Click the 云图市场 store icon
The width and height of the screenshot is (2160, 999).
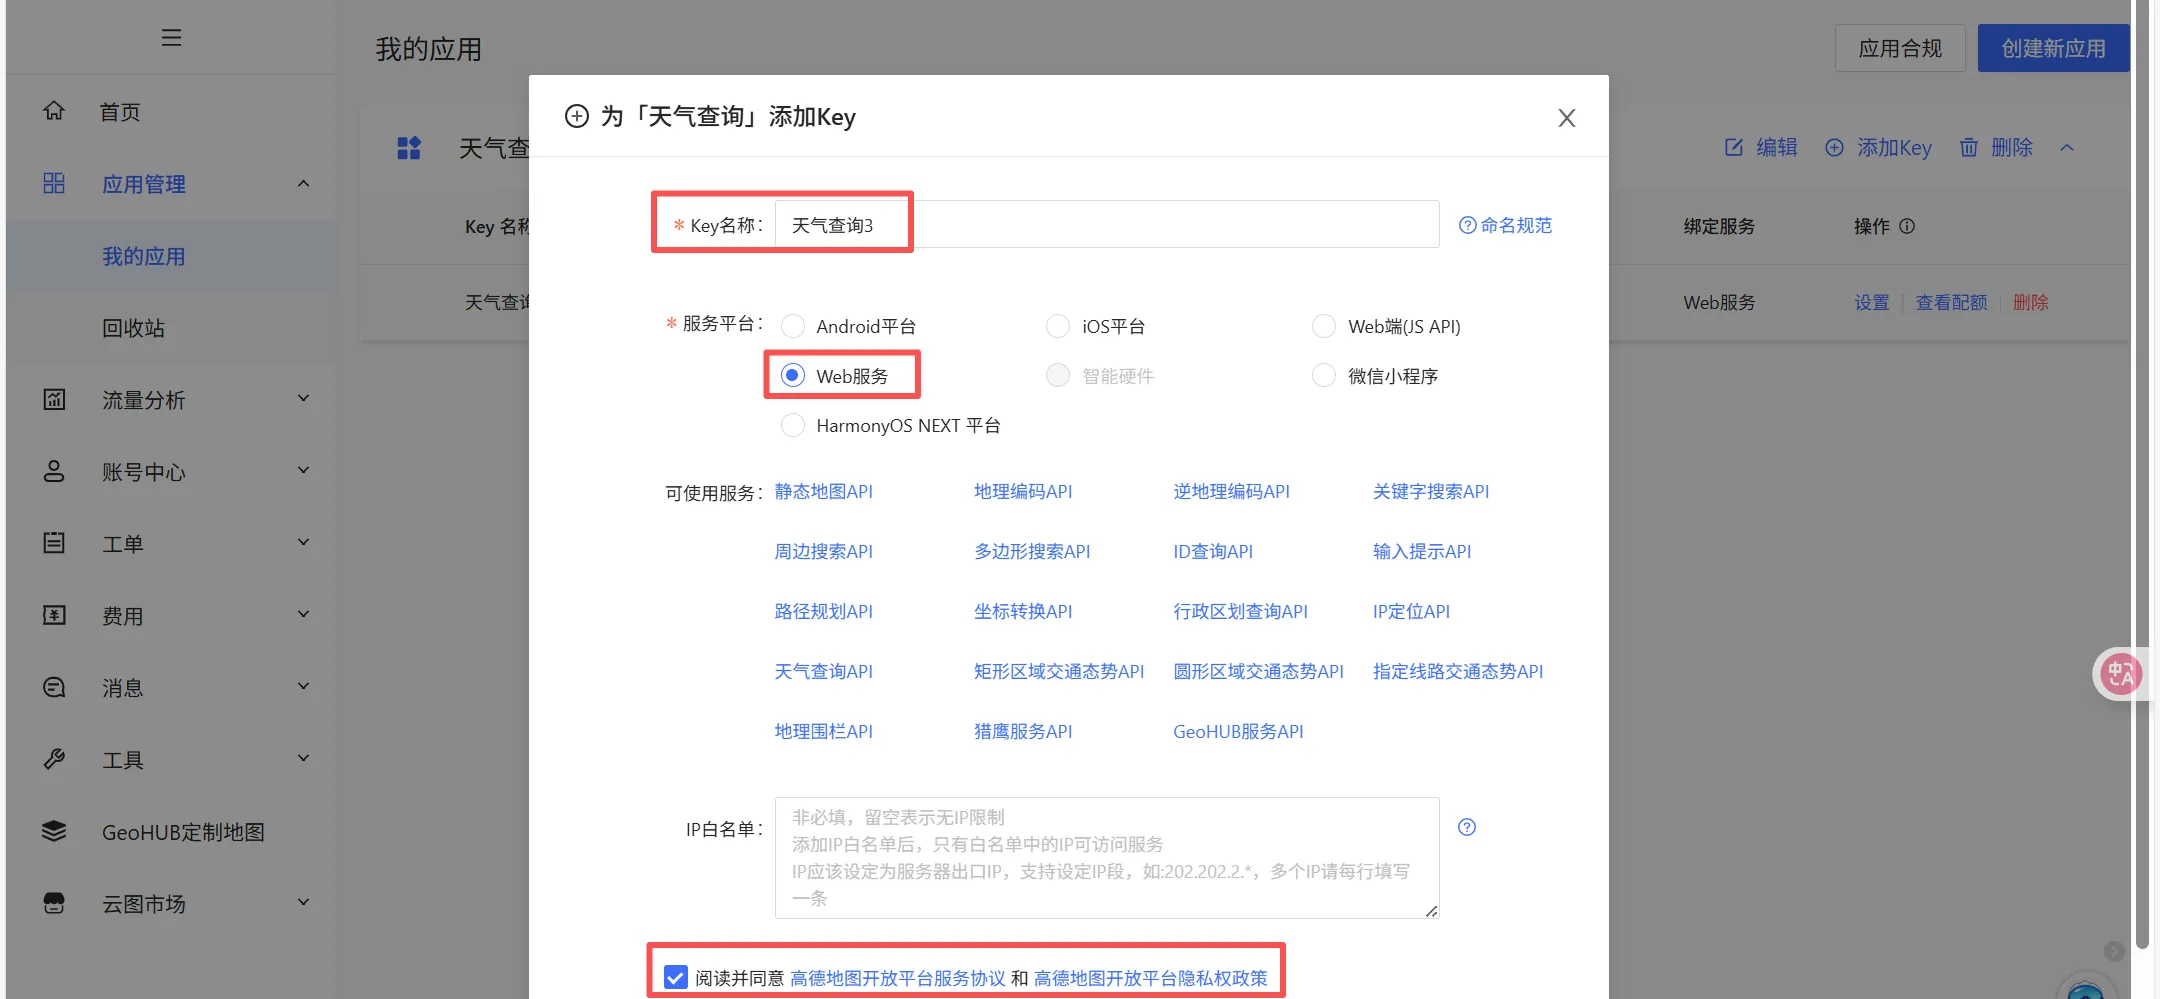pyautogui.click(x=54, y=903)
